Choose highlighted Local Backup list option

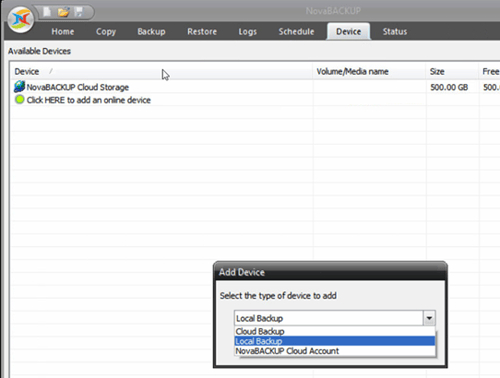335,341
